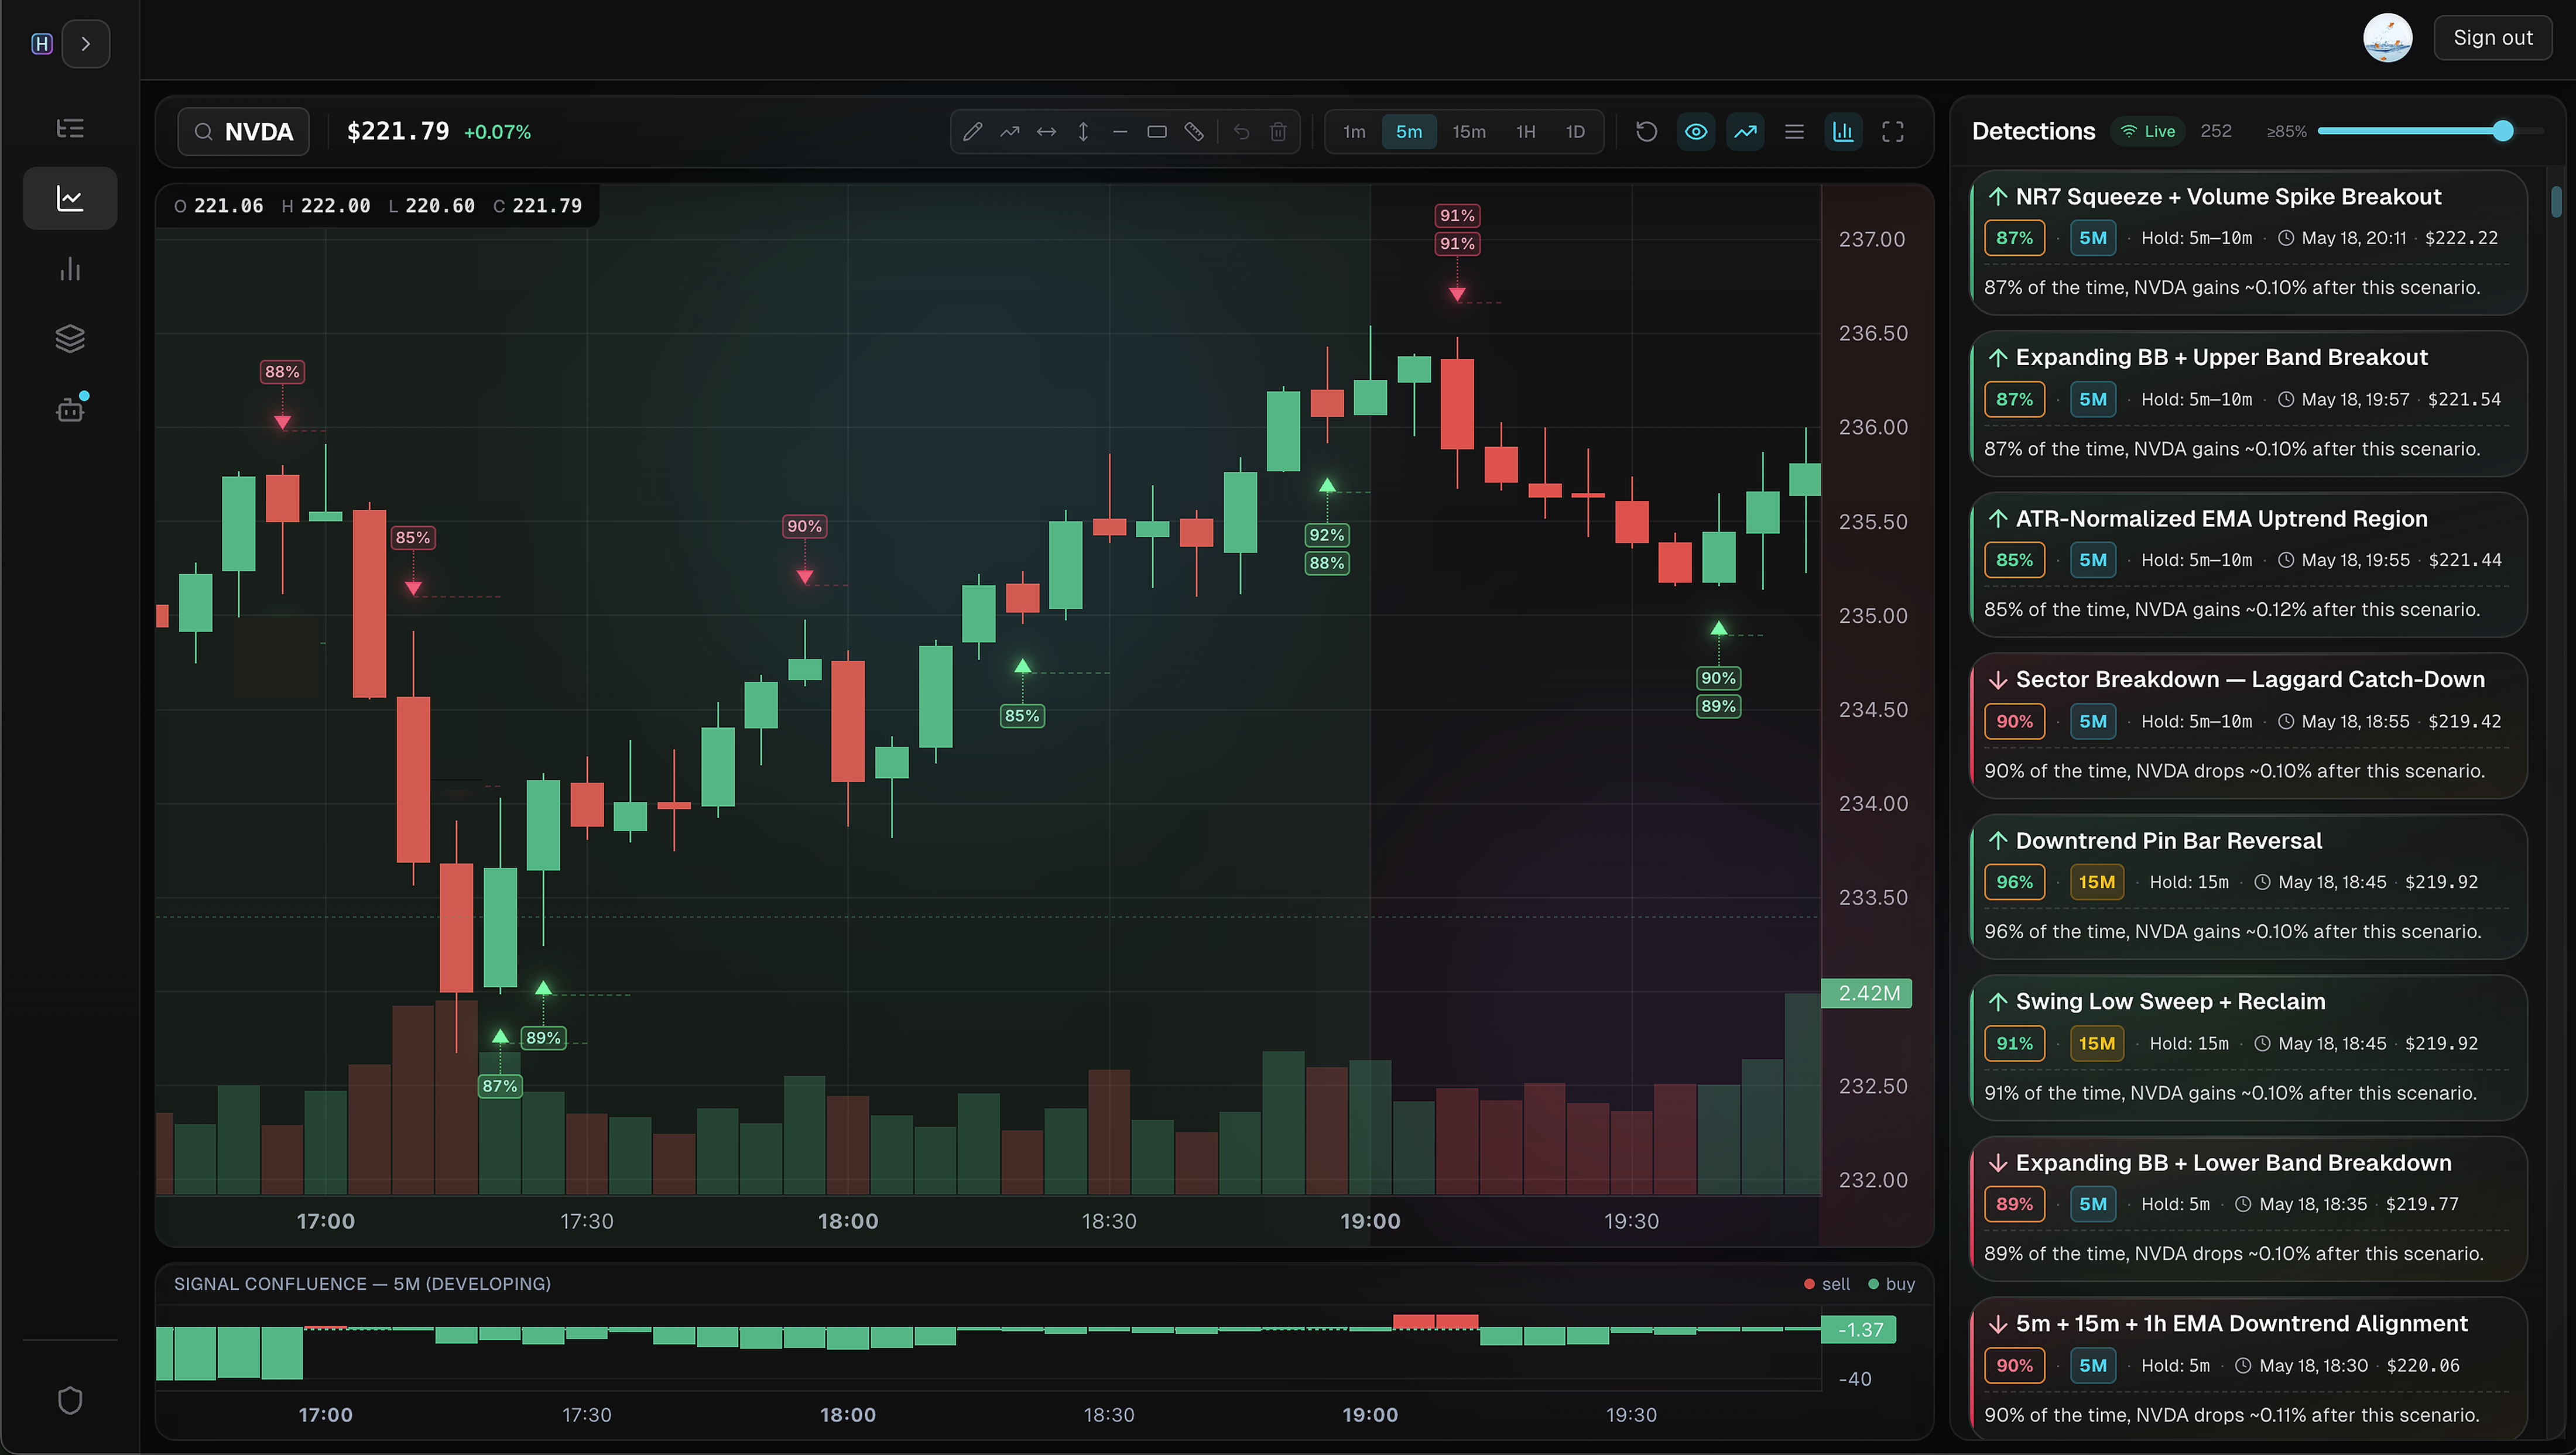
Task: Open Expanding BB + Lower Band Breakdown card
Action: pyautogui.click(x=2248, y=1209)
